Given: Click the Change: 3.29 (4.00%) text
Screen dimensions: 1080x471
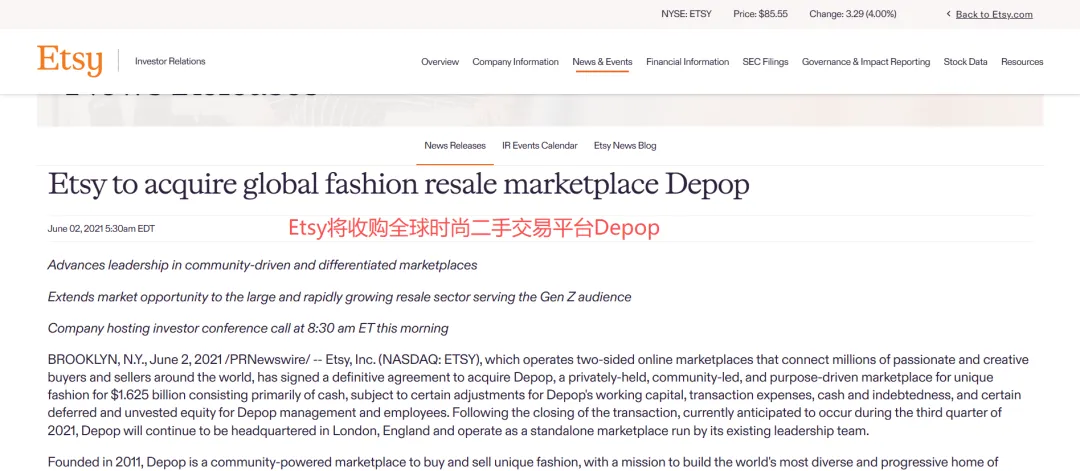Looking at the screenshot, I should pos(854,14).
